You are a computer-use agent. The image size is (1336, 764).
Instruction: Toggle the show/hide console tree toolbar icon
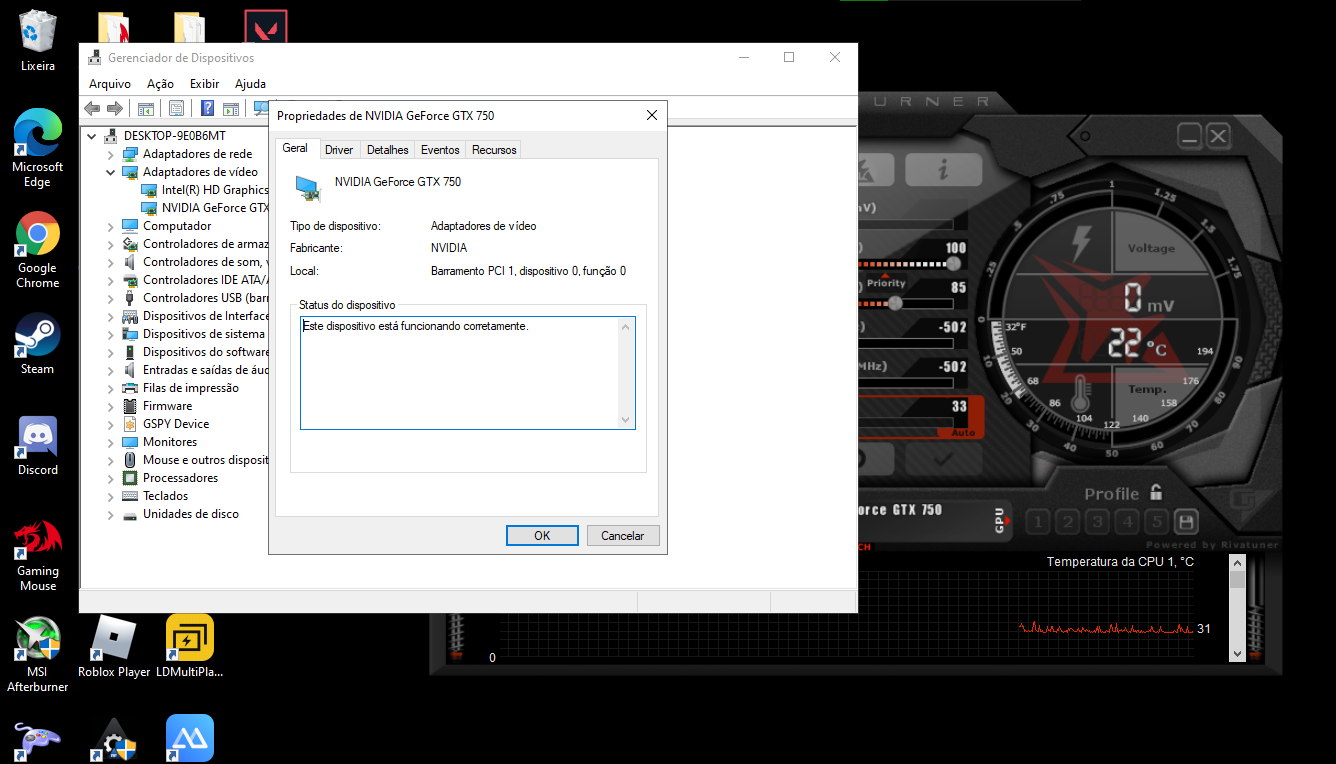click(146, 108)
